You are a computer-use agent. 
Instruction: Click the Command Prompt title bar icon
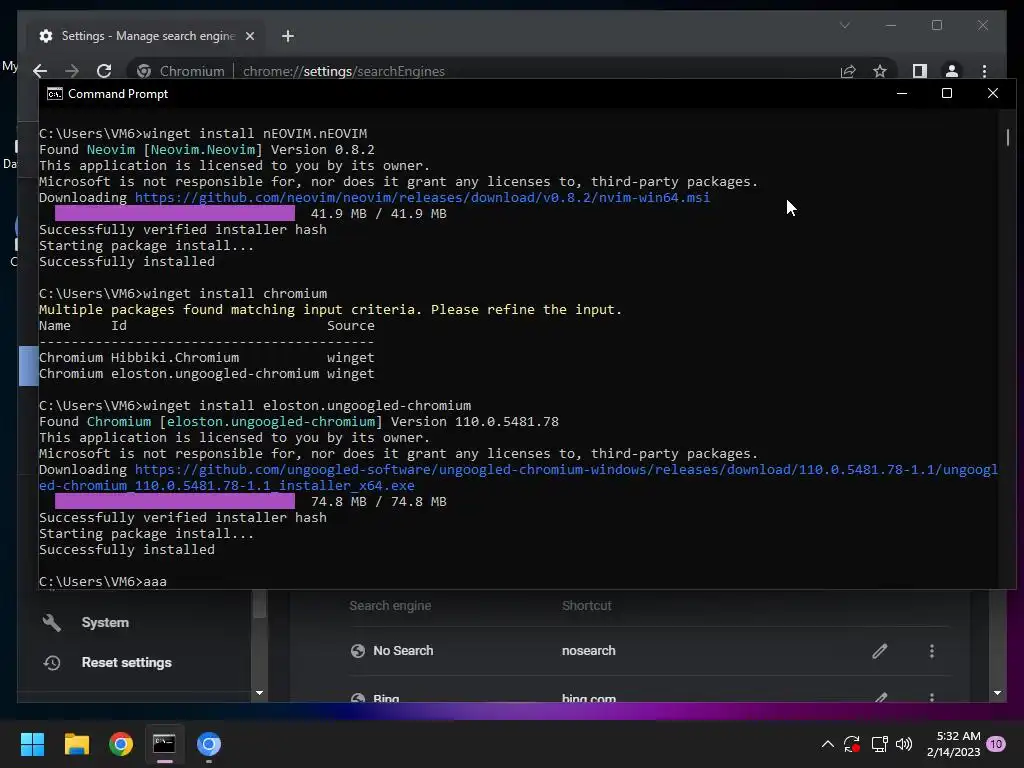tap(55, 94)
